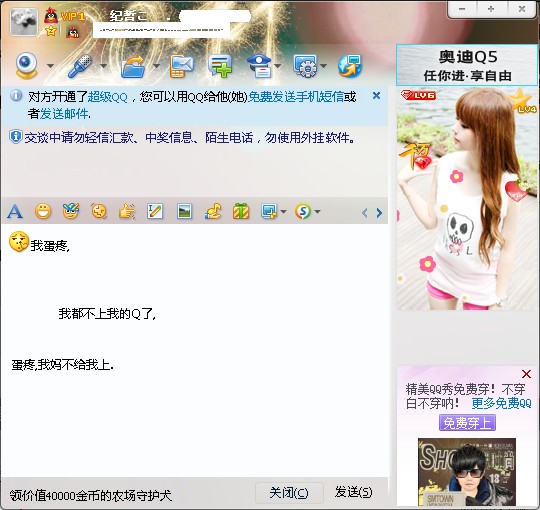Send a picture with the image icon
Viewport: 540px width, 510px height.
tap(184, 211)
